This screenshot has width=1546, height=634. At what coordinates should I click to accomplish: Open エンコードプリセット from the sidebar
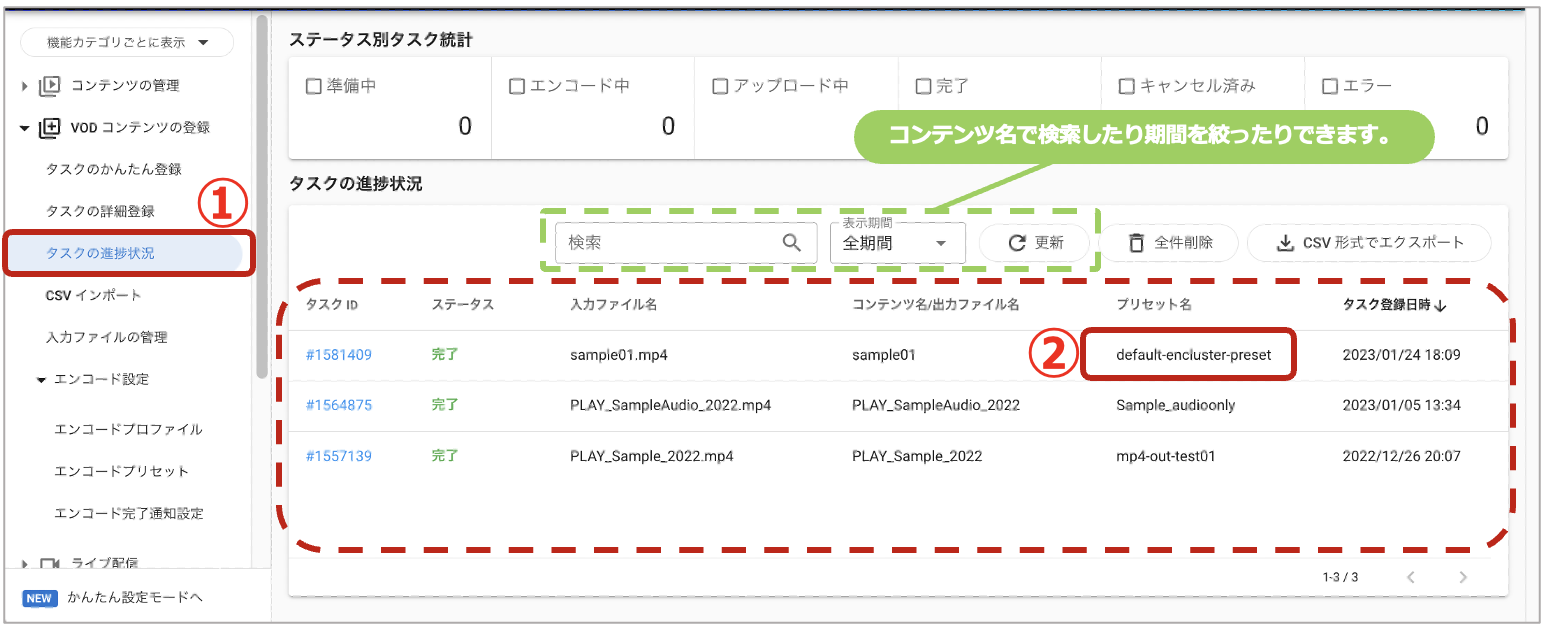tap(121, 472)
